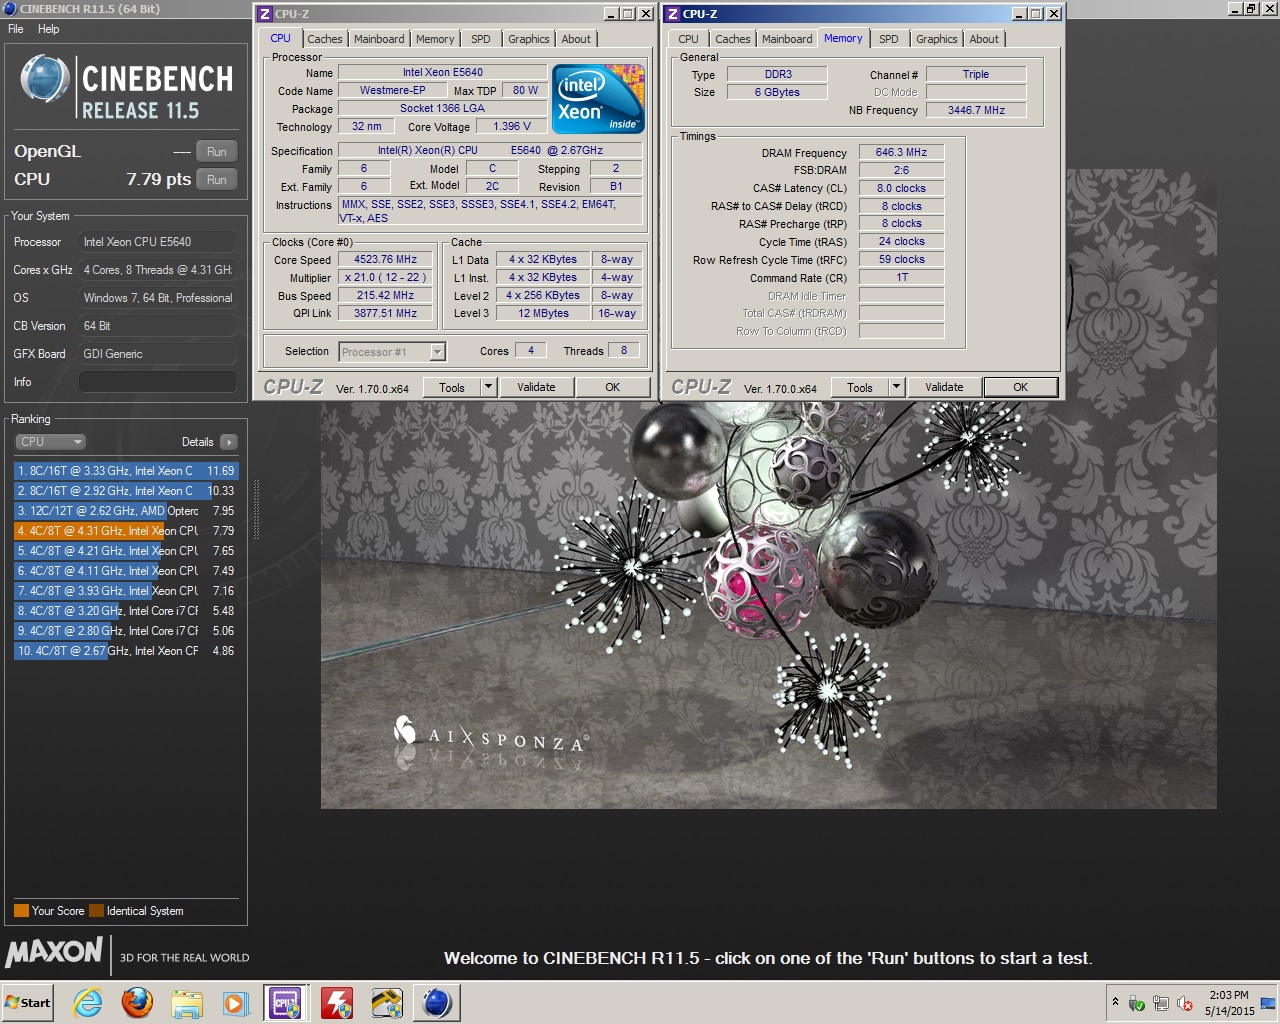Click Tools button in left CPU-Z window
The height and width of the screenshot is (1024, 1280).
click(x=452, y=387)
